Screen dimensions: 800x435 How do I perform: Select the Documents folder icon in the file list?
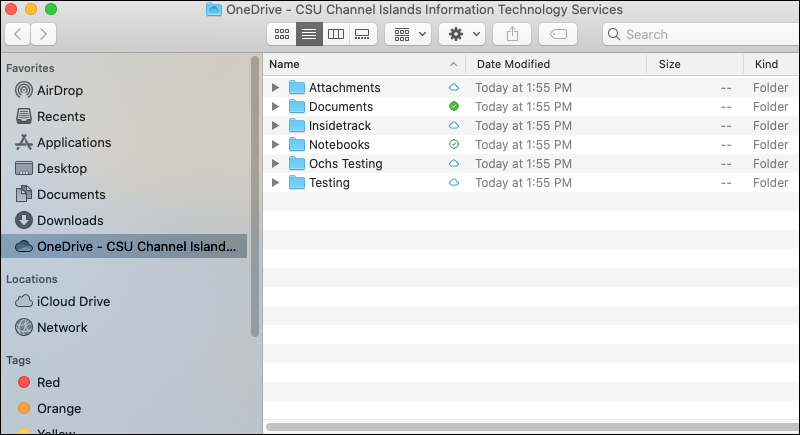point(296,107)
